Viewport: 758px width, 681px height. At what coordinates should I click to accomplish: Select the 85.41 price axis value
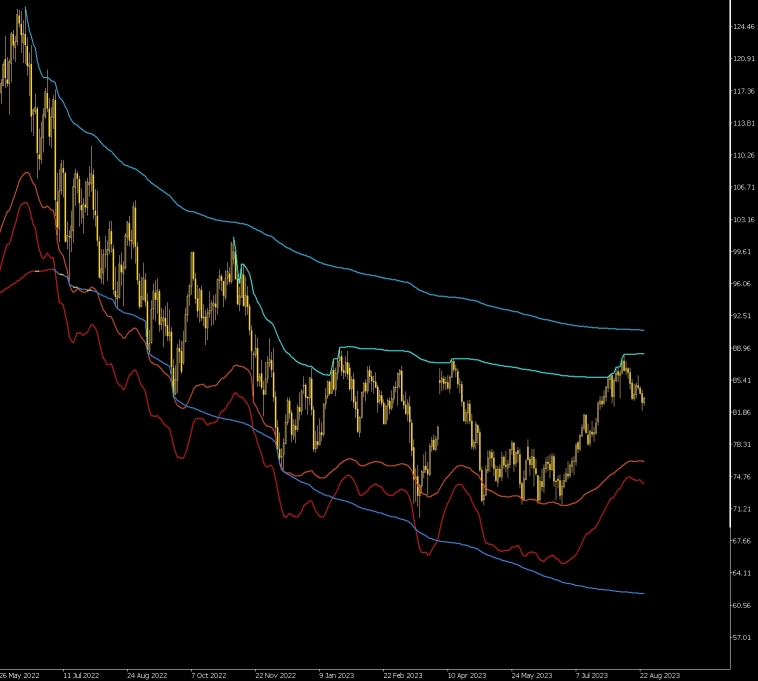[x=742, y=380]
